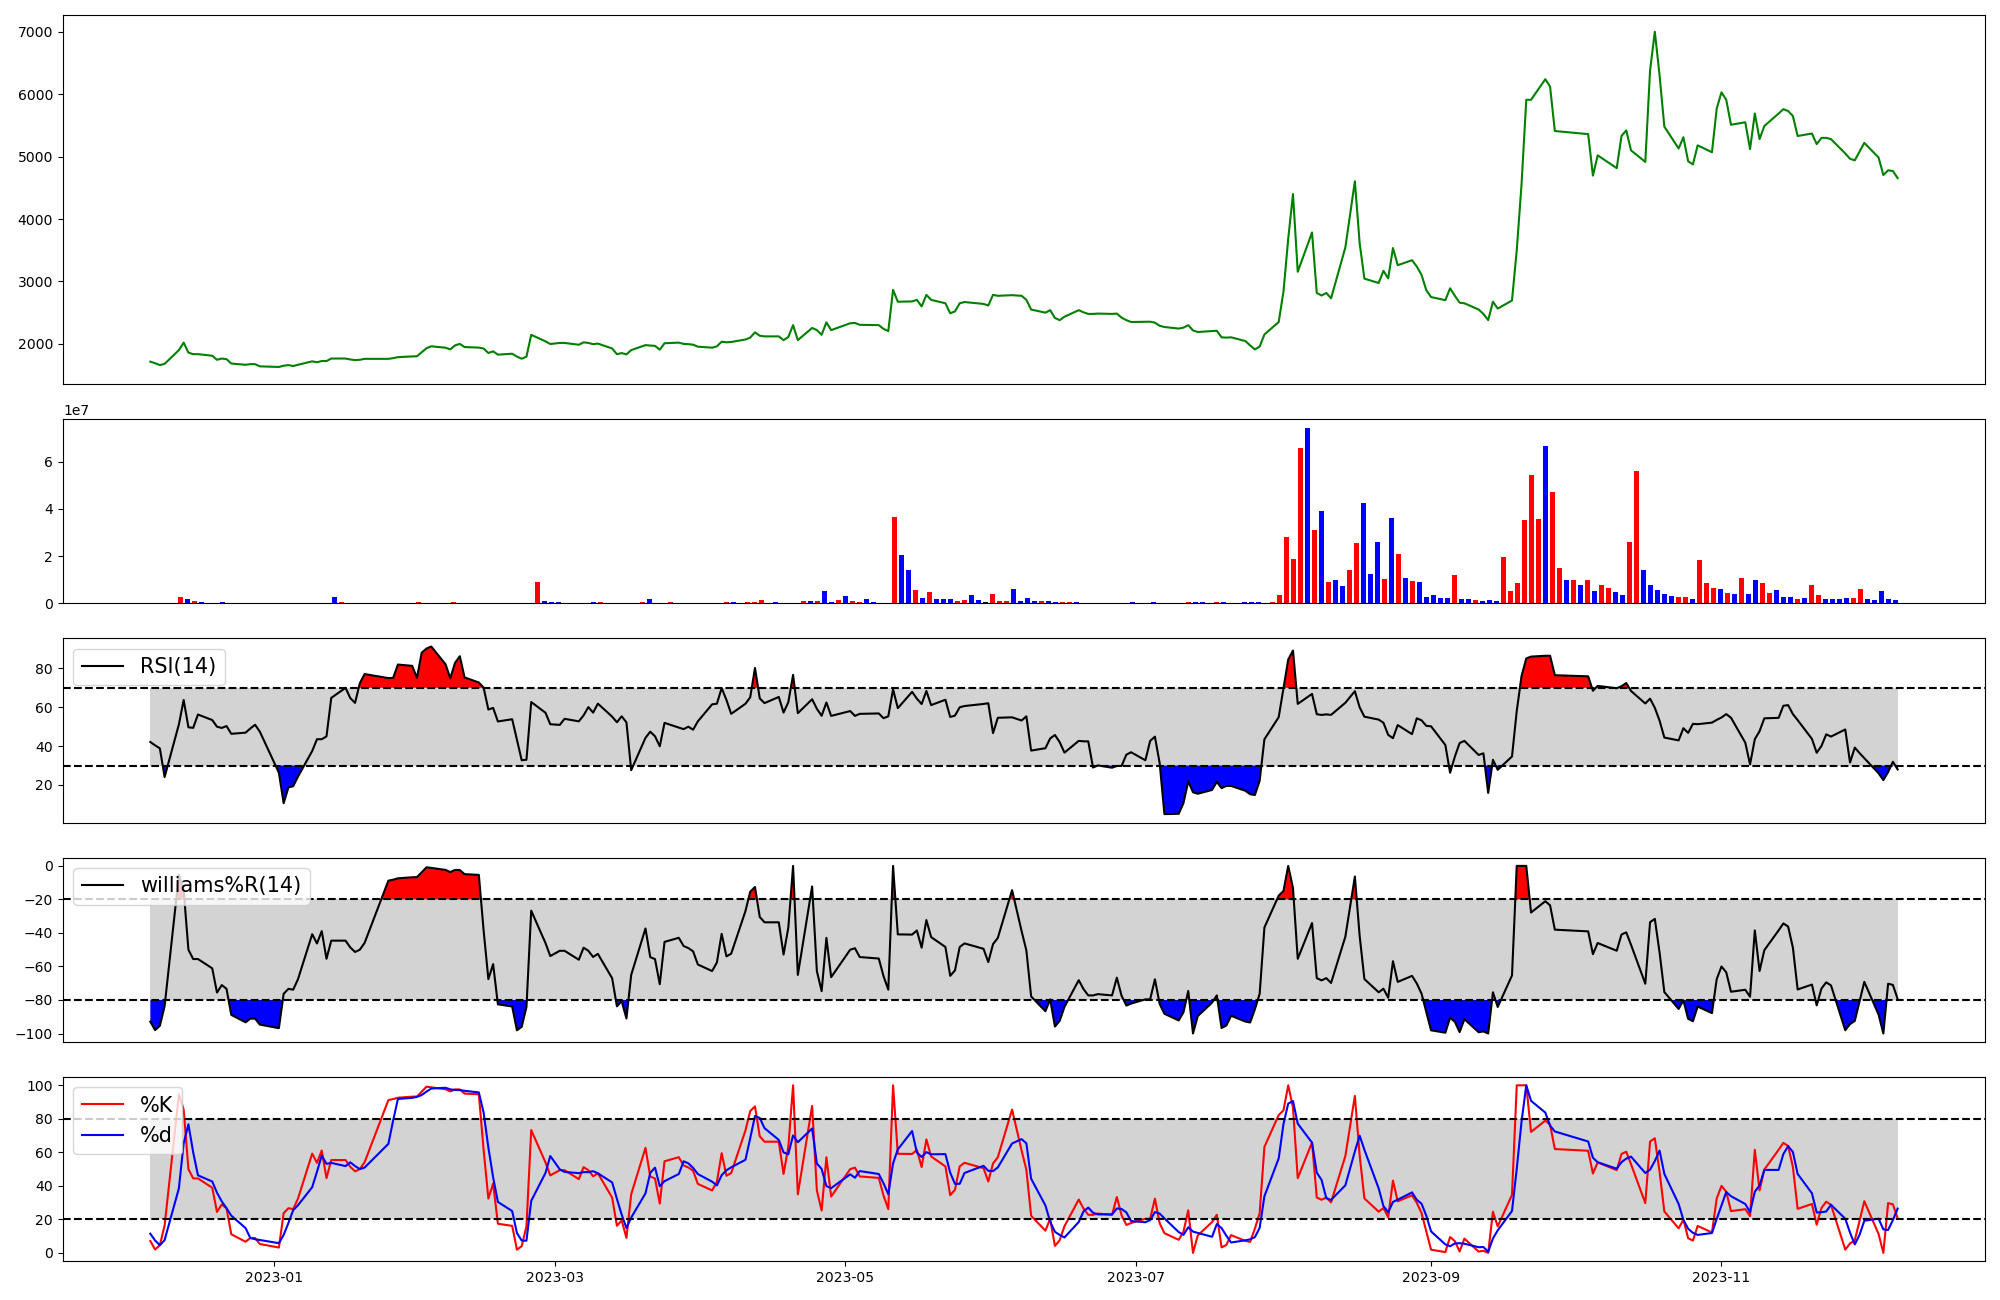2000x1300 pixels.
Task: Click the 7000 price axis tick label
Action: pyautogui.click(x=35, y=33)
